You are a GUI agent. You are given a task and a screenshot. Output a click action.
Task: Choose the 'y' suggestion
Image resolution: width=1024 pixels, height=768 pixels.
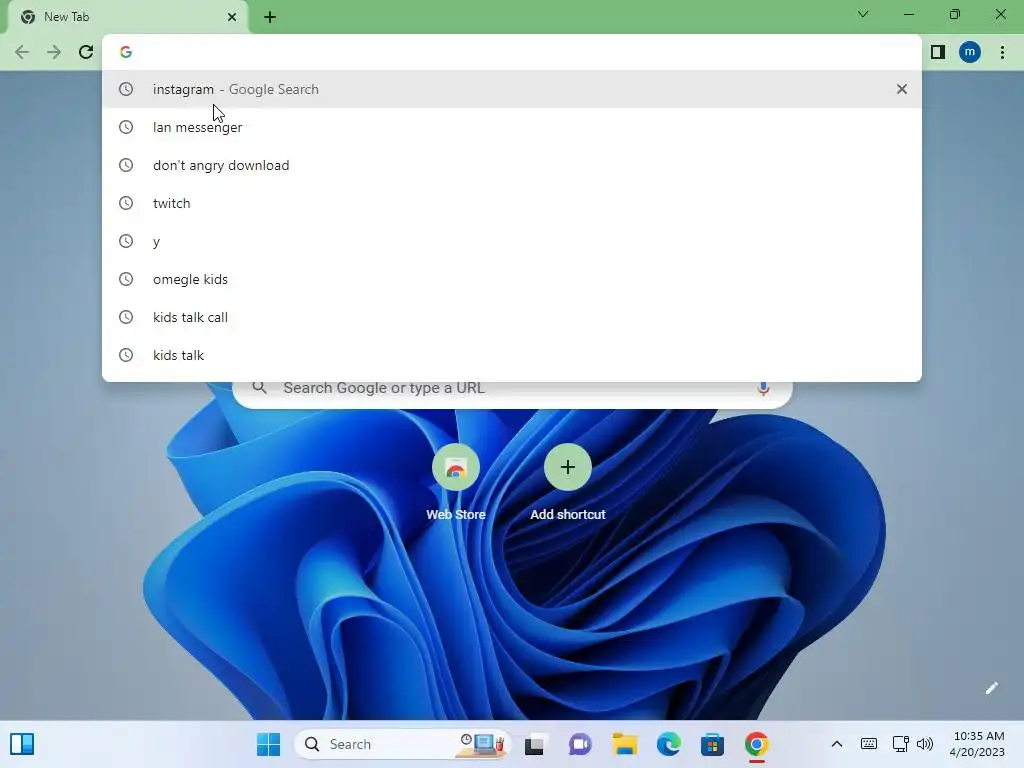point(512,241)
